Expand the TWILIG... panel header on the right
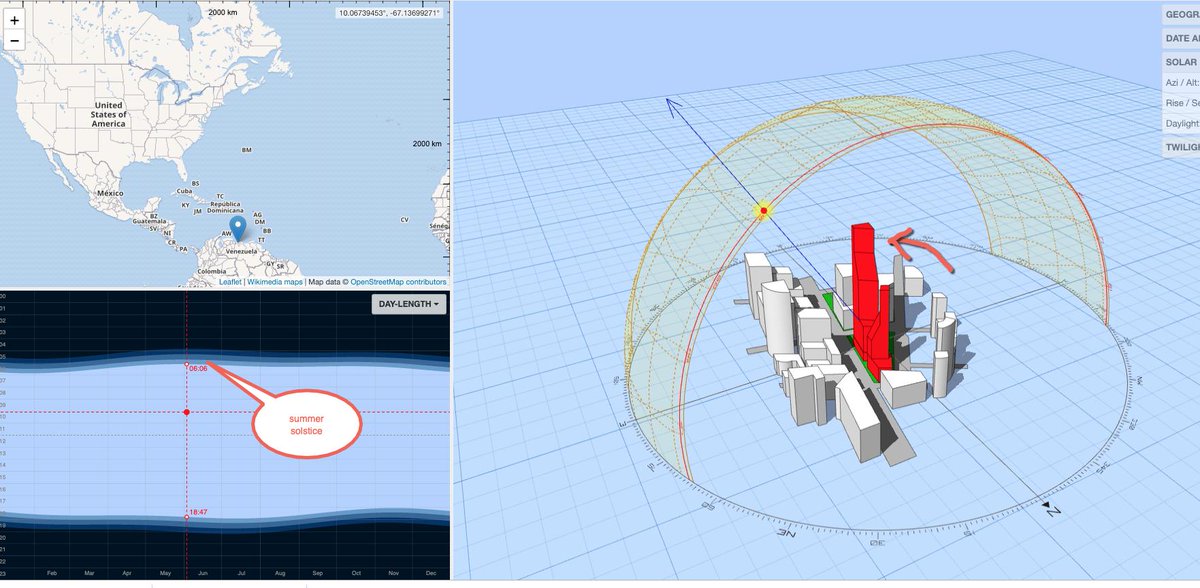1200x588 pixels. pyautogui.click(x=1181, y=147)
